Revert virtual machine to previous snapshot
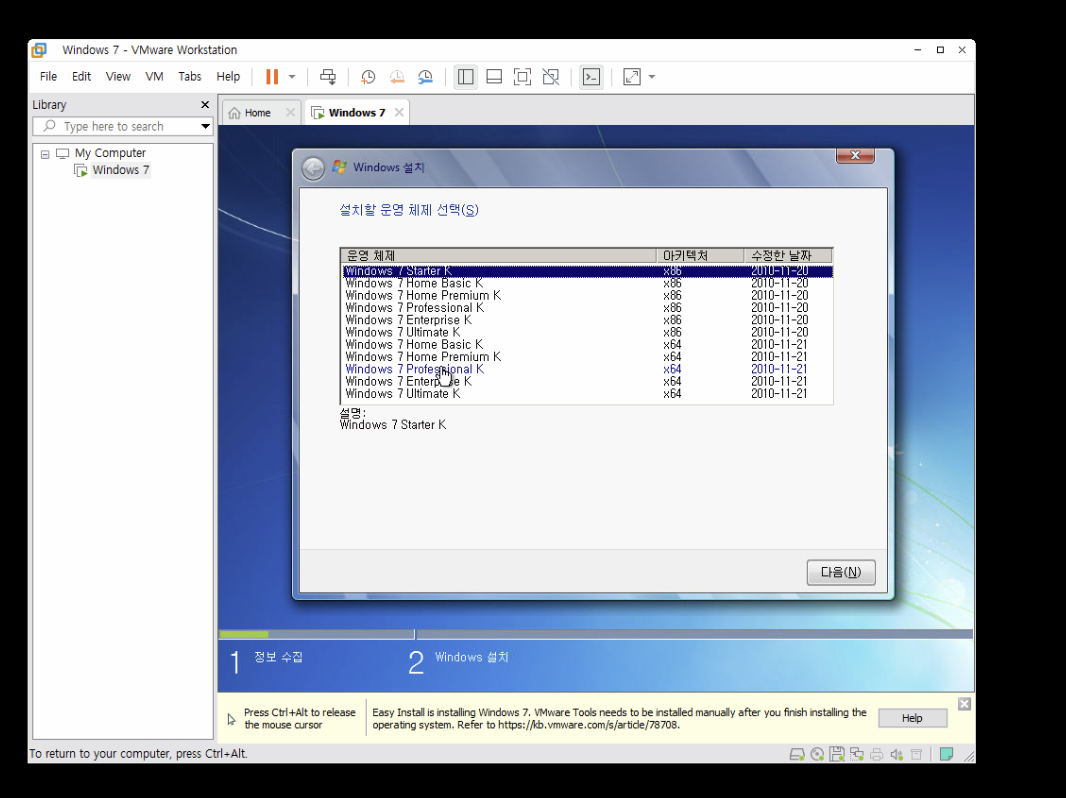1066x798 pixels. (x=396, y=77)
